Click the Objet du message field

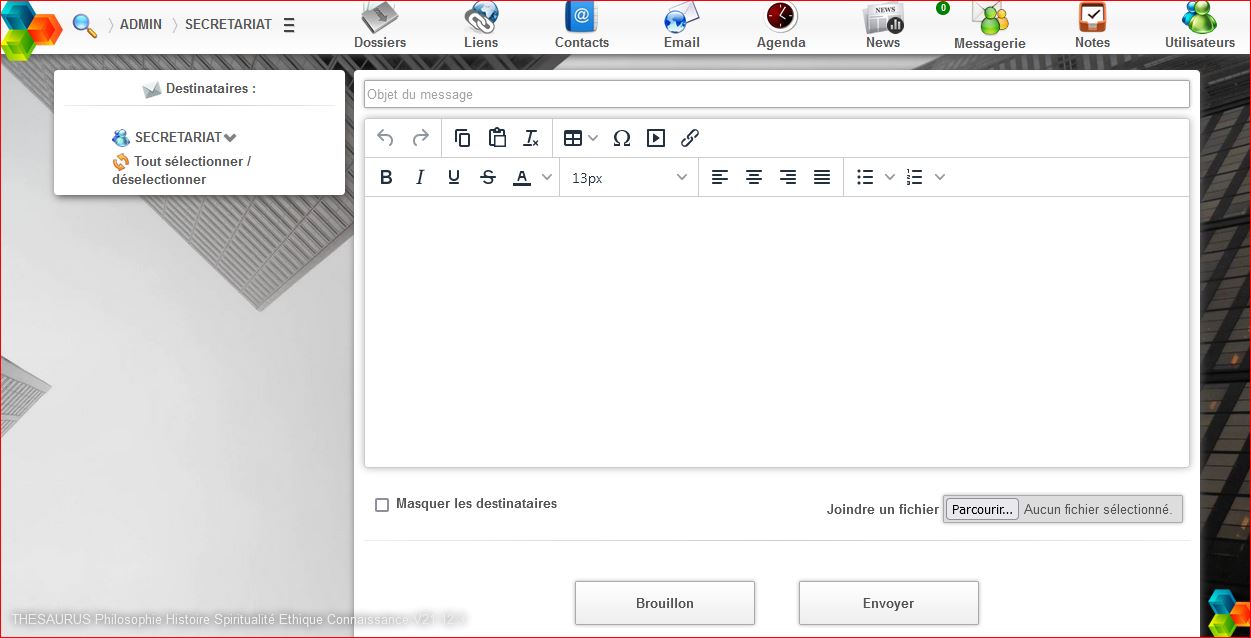click(x=776, y=94)
